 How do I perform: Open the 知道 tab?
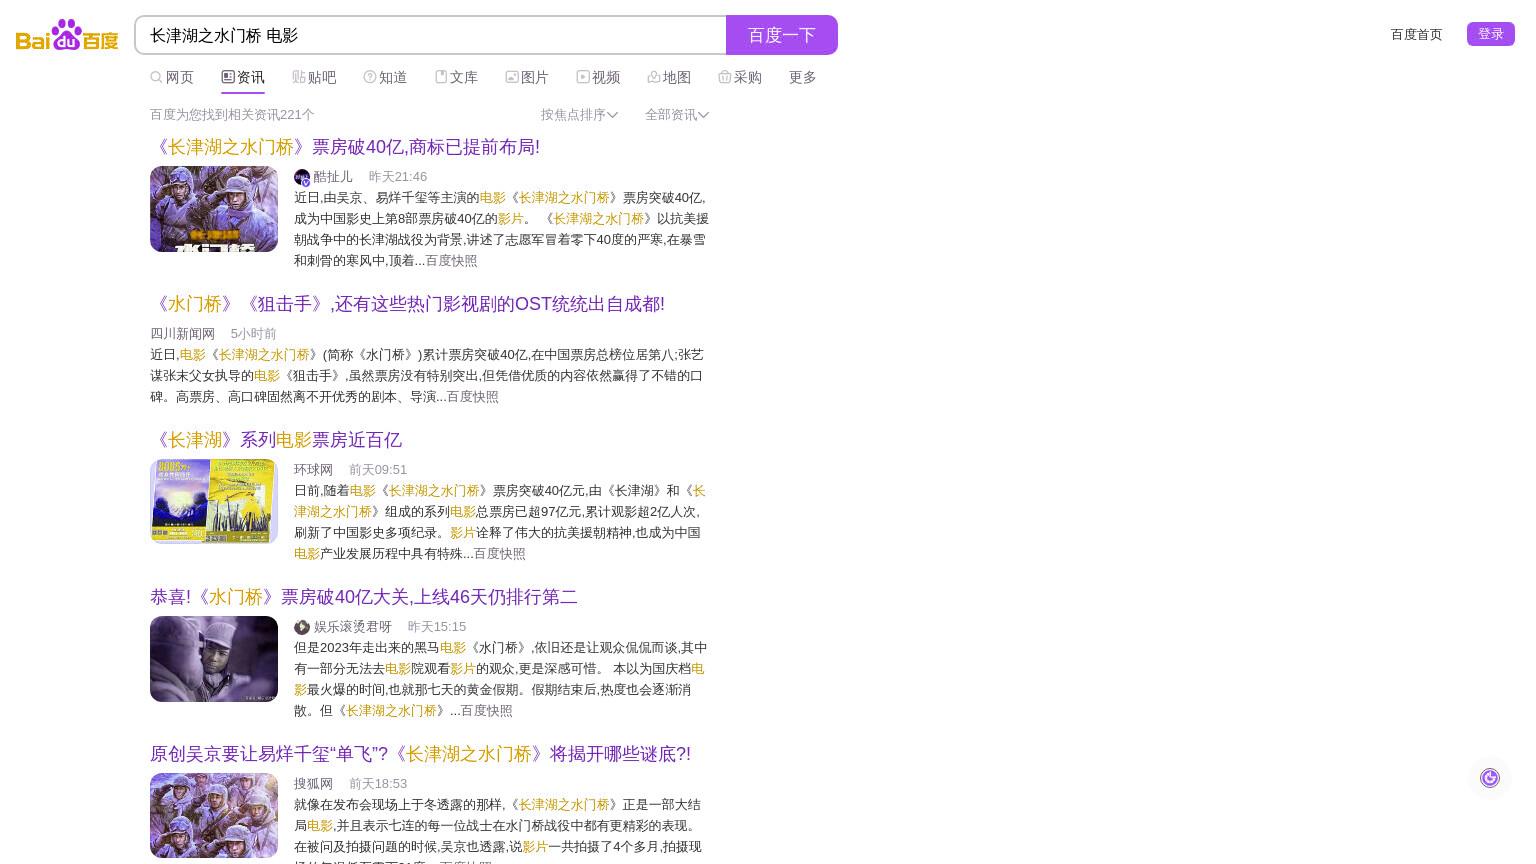tap(392, 77)
